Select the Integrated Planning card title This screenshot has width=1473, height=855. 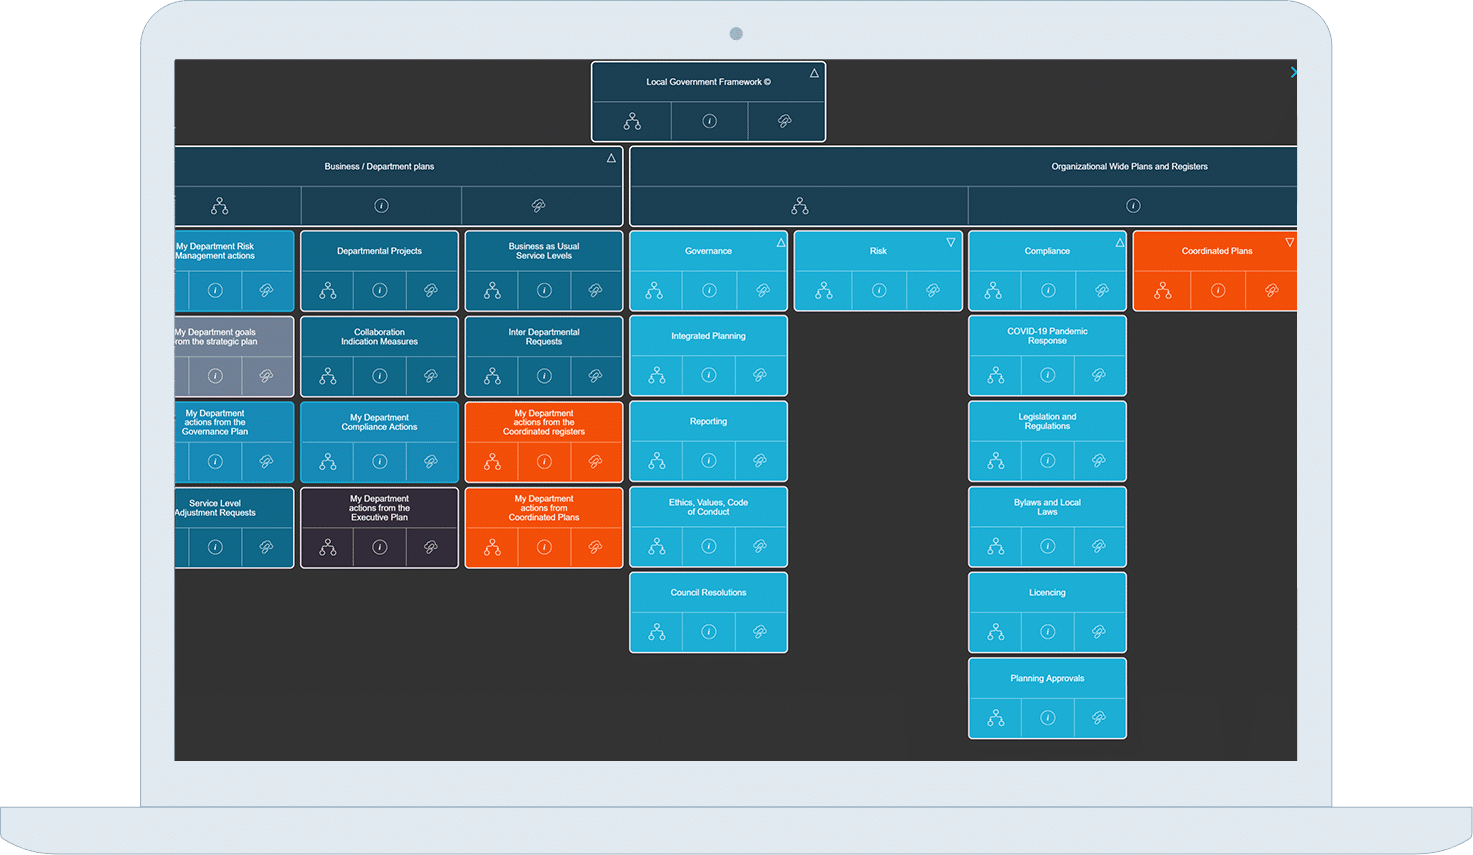(708, 336)
